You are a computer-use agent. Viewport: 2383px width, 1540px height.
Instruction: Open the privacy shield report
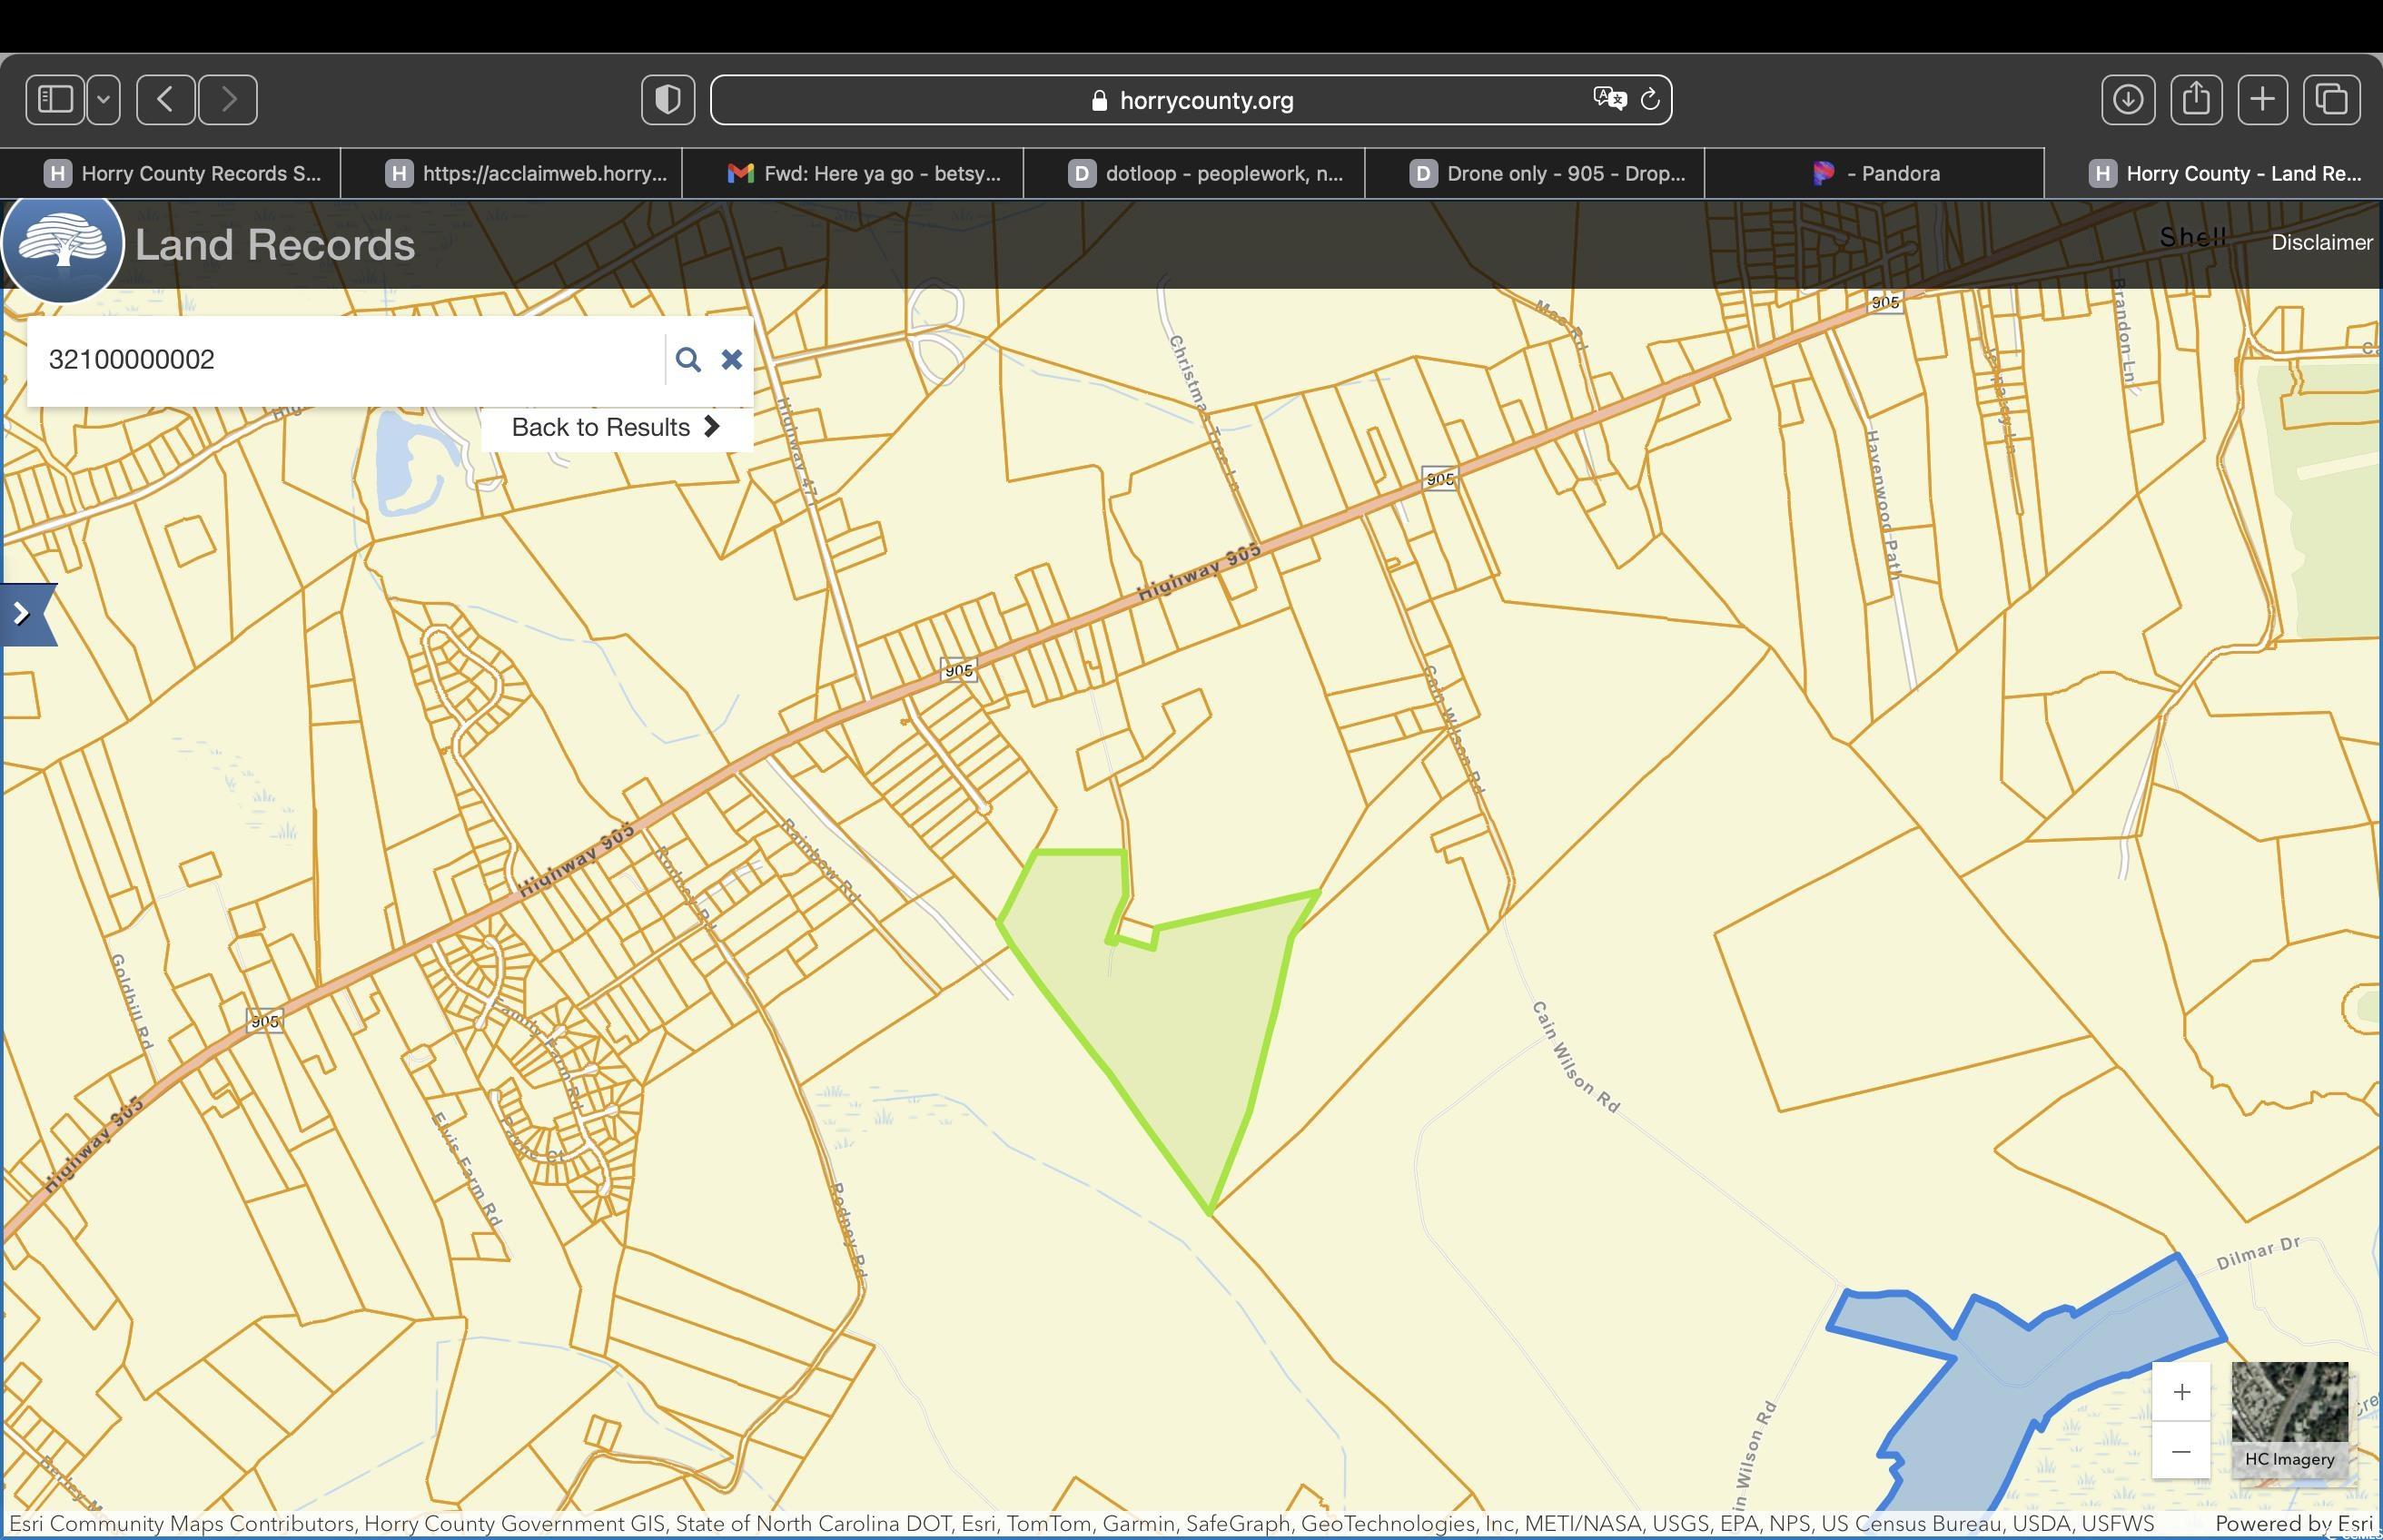[668, 100]
